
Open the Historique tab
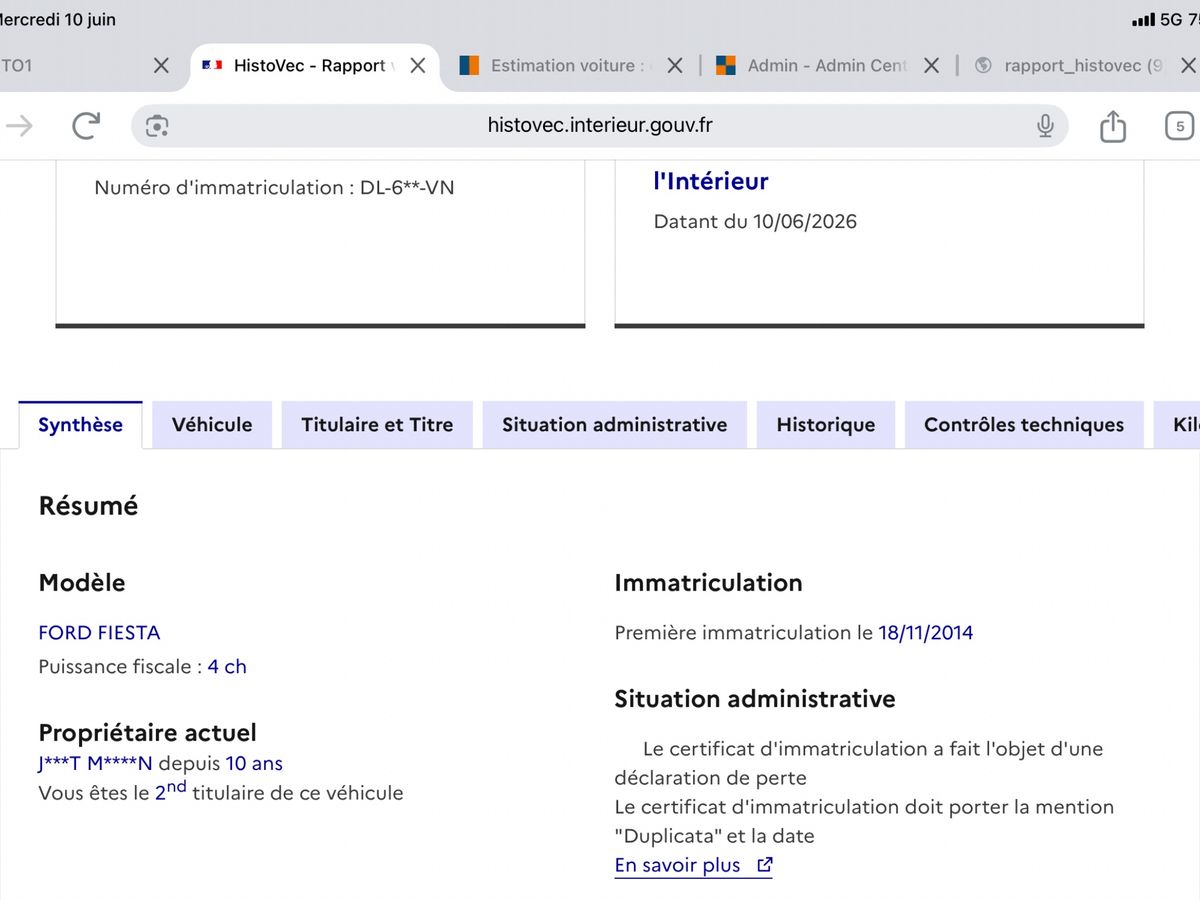tap(826, 425)
